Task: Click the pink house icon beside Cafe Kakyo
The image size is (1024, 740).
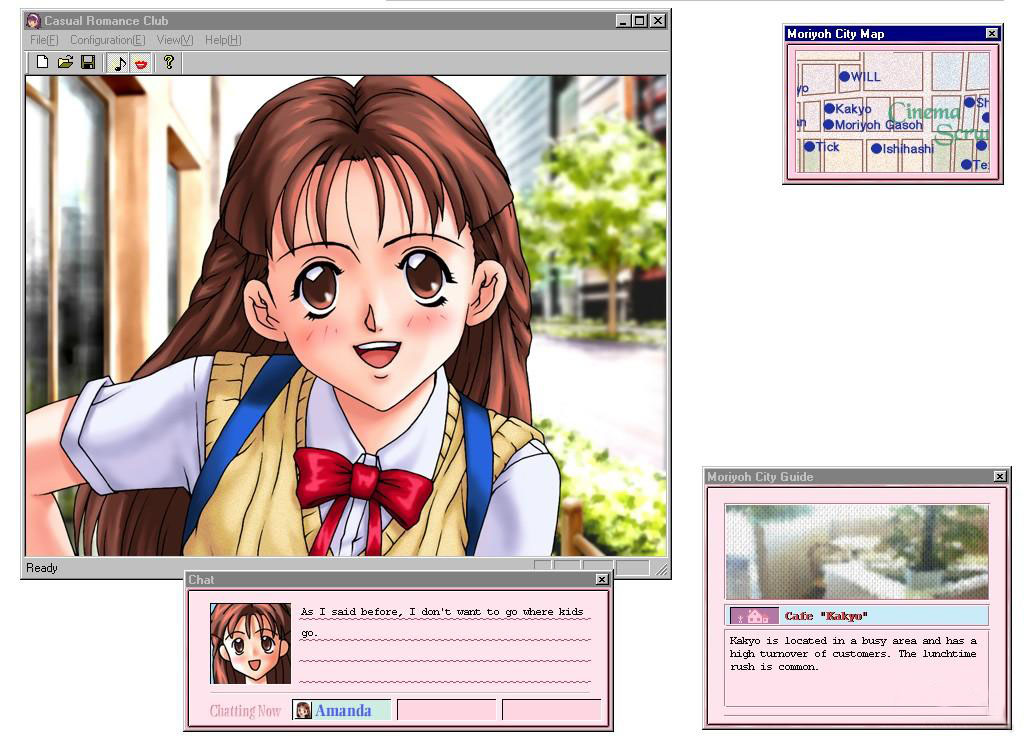Action: [x=754, y=616]
